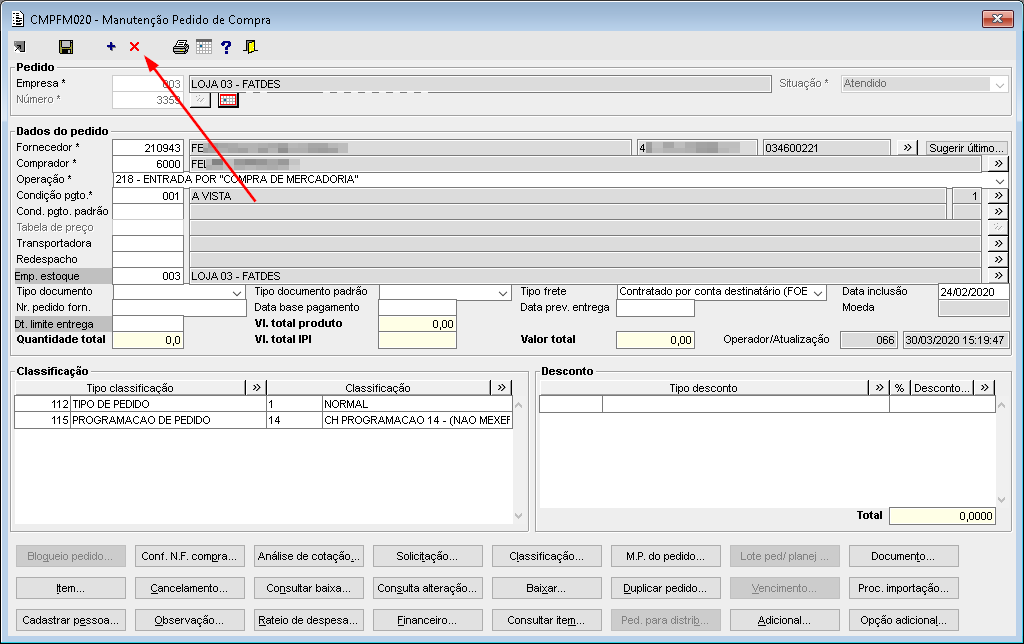Exit using the yellow door icon
Image resolution: width=1024 pixels, height=644 pixels.
[250, 47]
